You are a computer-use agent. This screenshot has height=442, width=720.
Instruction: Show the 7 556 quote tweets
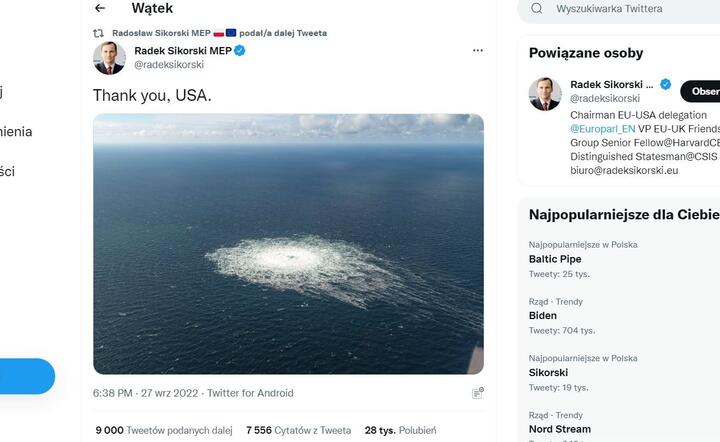[x=298, y=430]
